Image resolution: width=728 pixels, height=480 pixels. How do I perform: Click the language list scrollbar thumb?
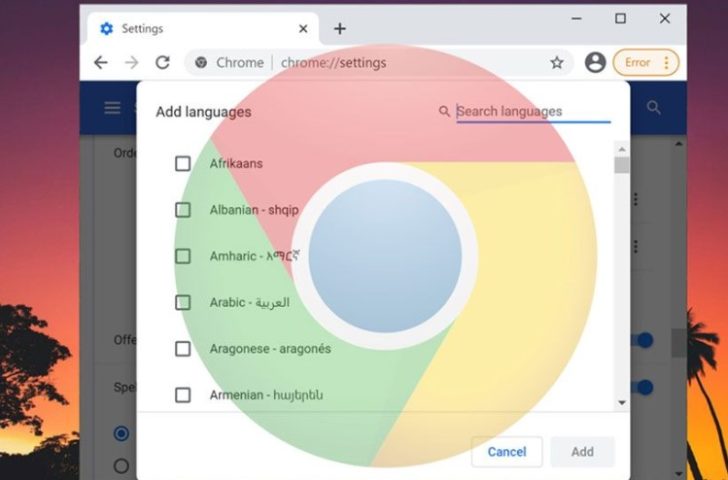point(622,165)
